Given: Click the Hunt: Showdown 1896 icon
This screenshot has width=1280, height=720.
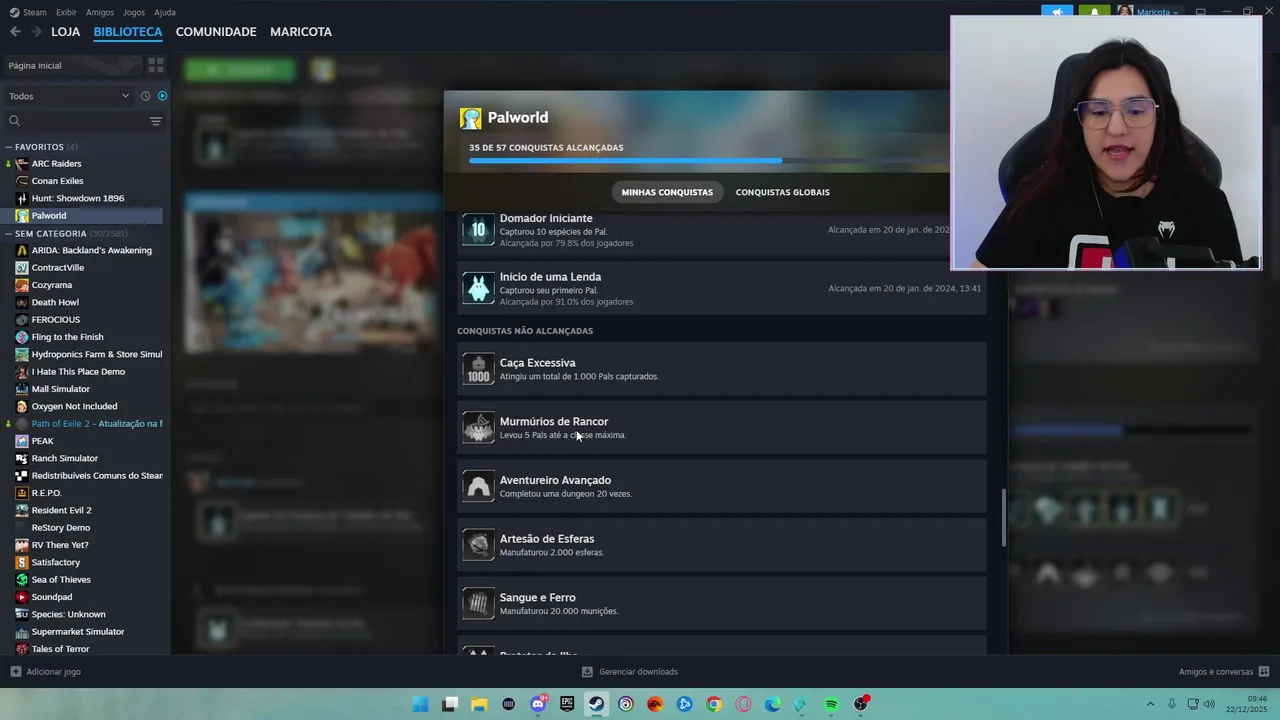Looking at the screenshot, I should 22,198.
